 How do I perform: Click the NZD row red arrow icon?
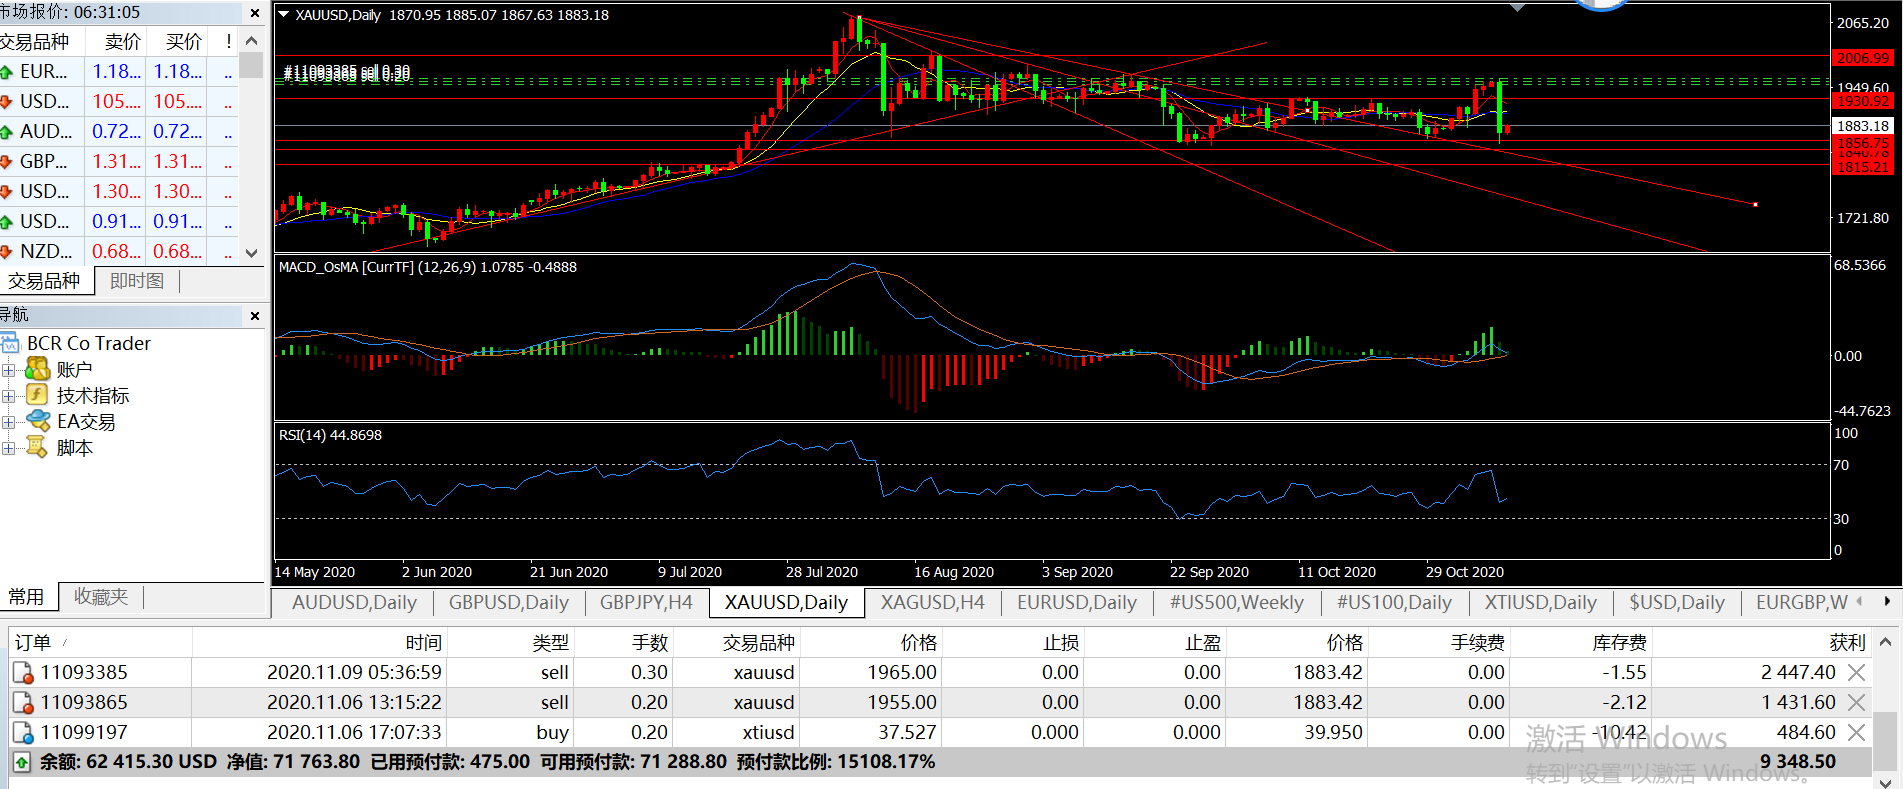point(6,252)
